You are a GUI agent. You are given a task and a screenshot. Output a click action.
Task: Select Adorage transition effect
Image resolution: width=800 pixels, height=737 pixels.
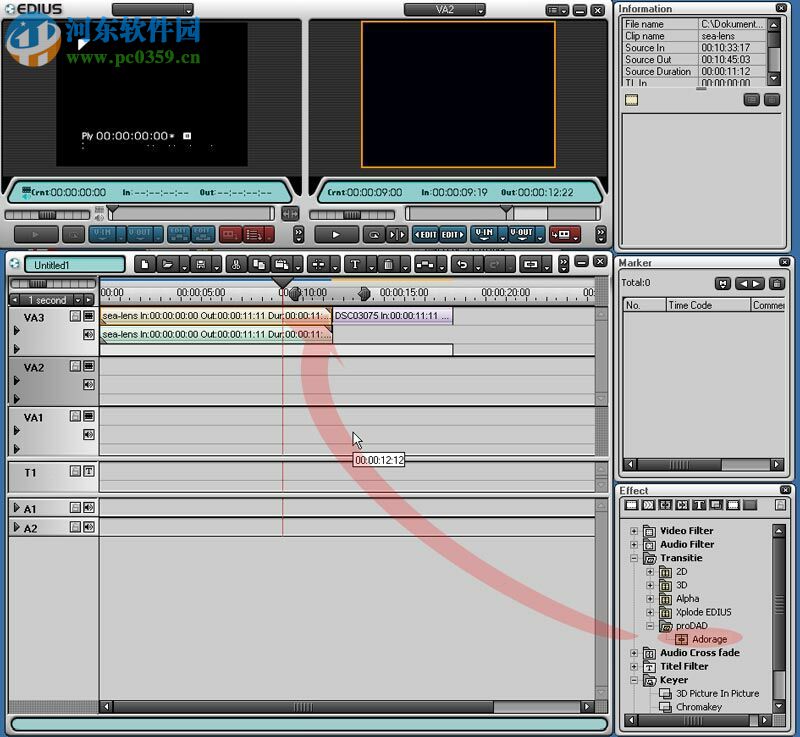(709, 639)
